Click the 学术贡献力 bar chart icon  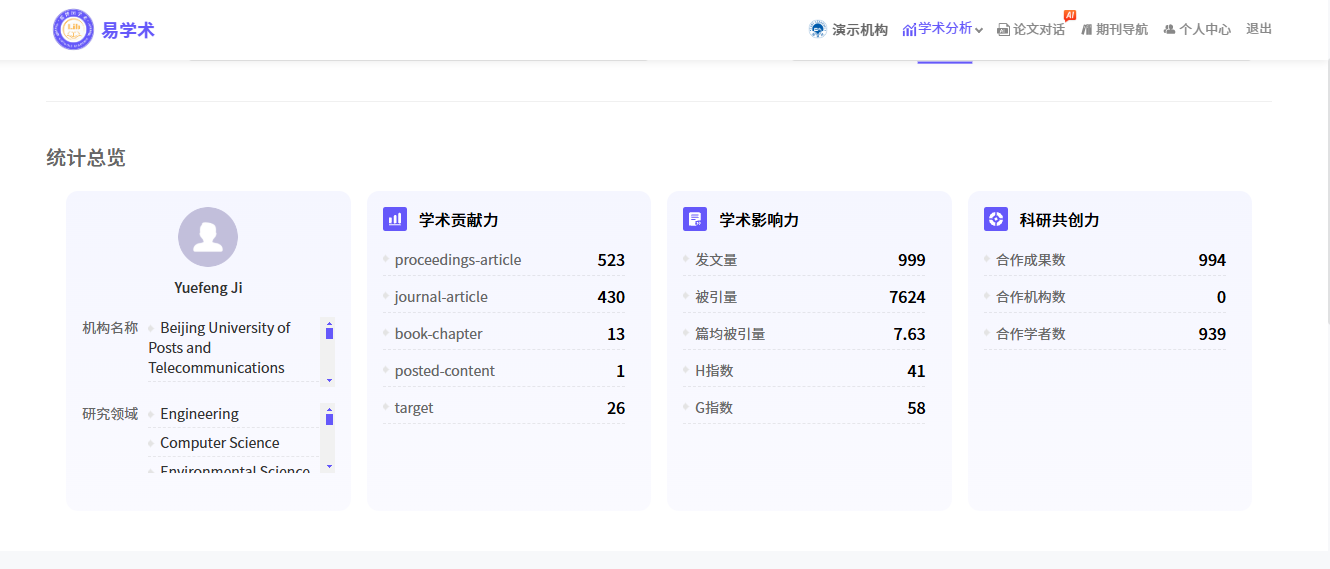tap(395, 219)
